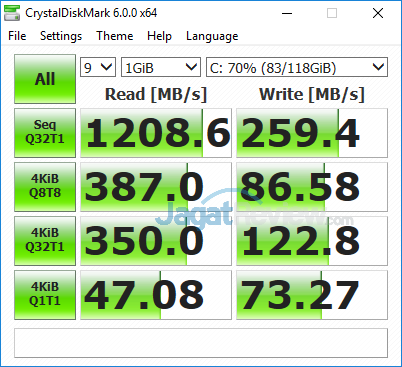Close the CrystalDiskMark window
Screen dimensions: 402x367
coord(378,13)
